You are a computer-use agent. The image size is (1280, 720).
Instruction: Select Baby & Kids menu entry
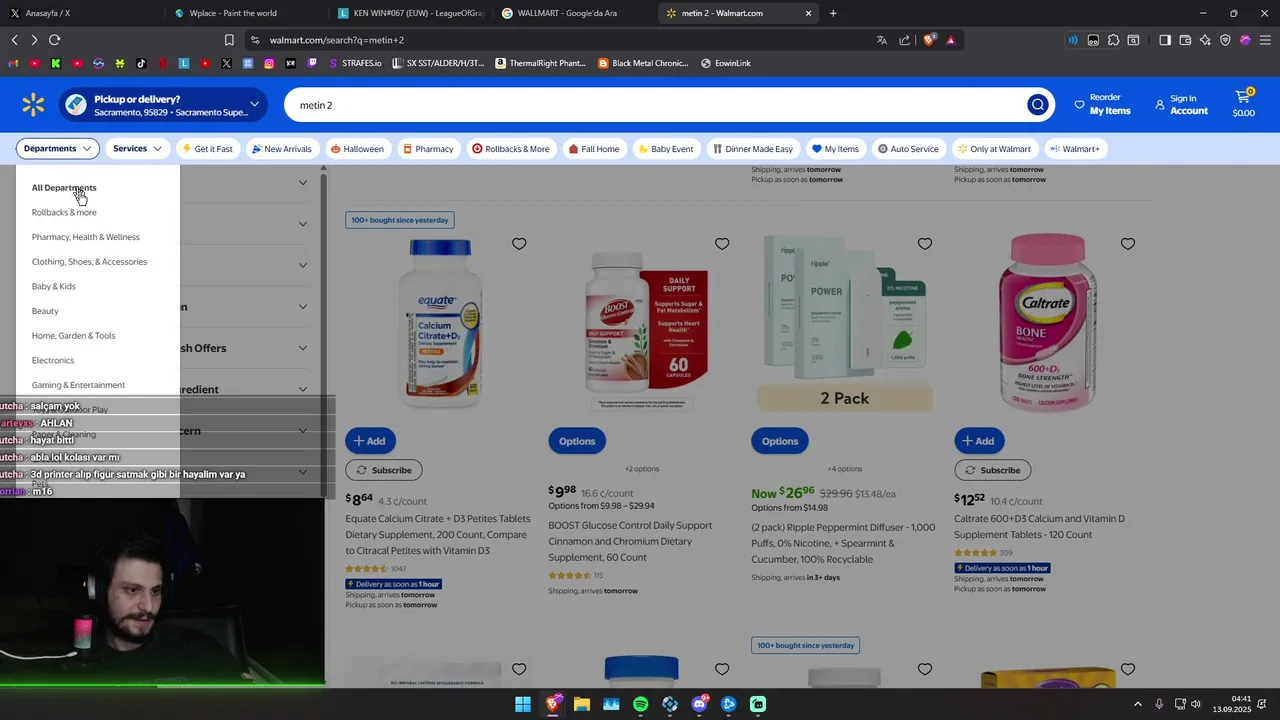pos(54,287)
